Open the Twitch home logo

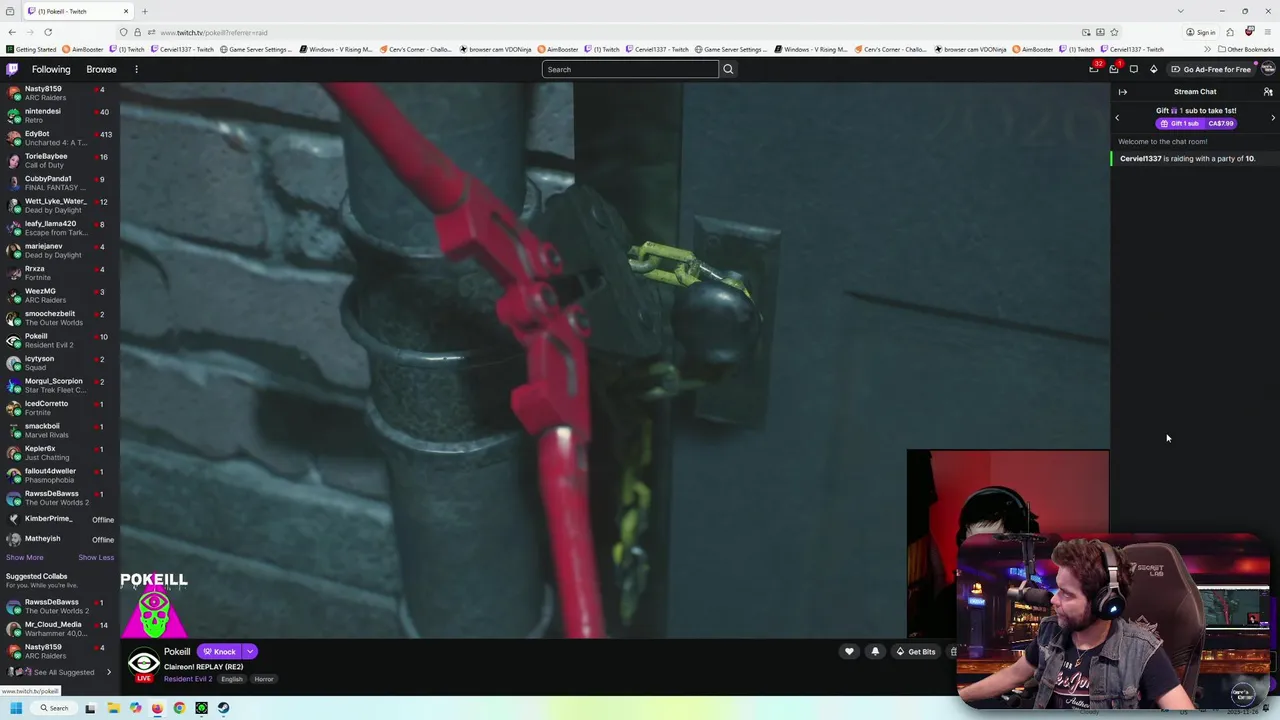[x=12, y=69]
